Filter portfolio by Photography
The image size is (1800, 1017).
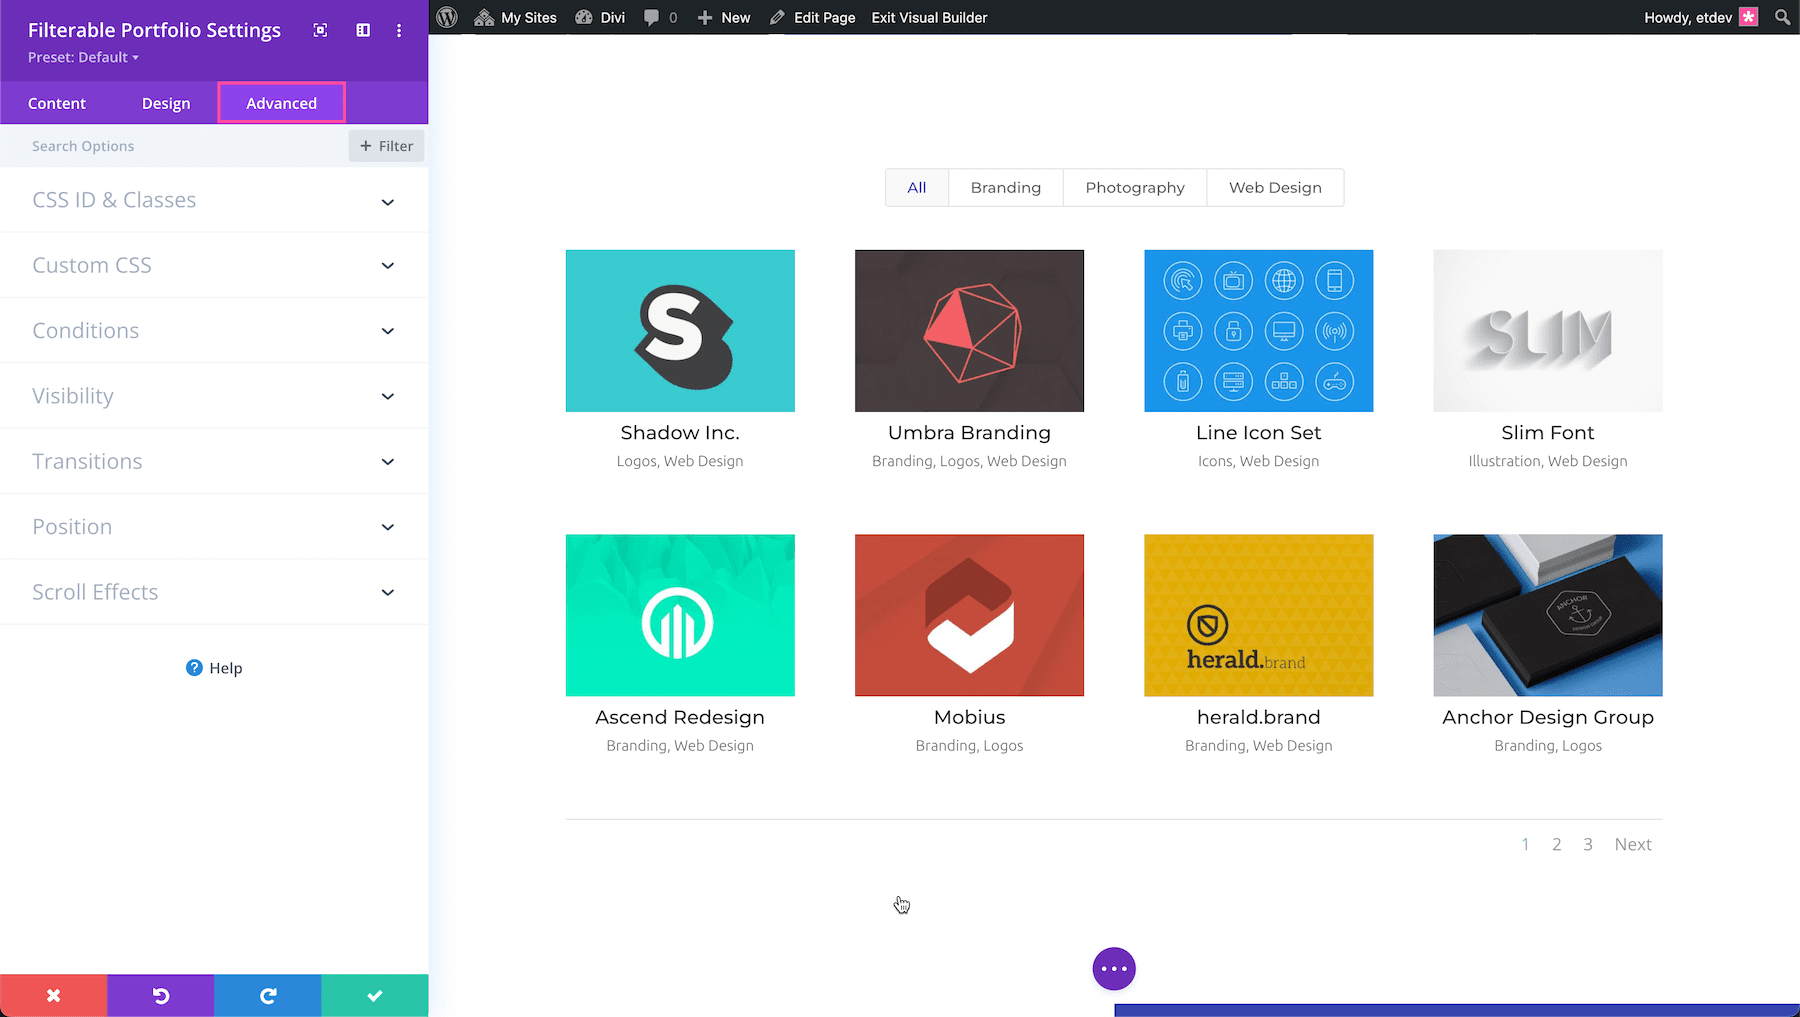1134,187
